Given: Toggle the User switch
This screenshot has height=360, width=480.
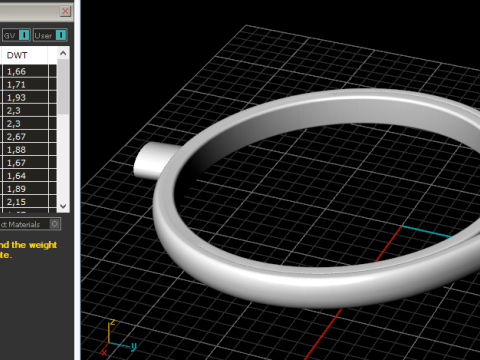Looking at the screenshot, I should [x=61, y=35].
